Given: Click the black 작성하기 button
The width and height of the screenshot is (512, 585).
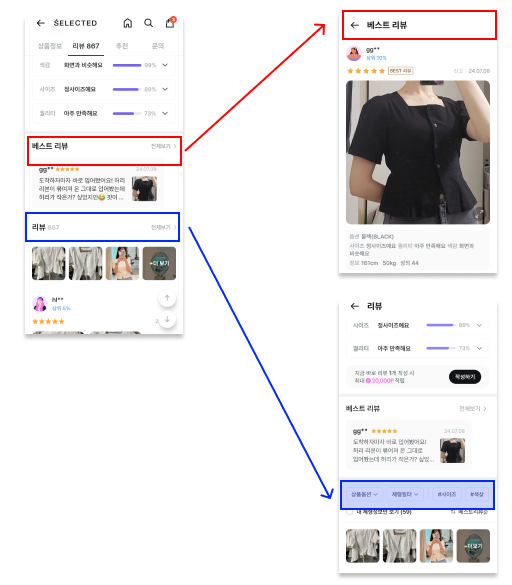Looking at the screenshot, I should (x=465, y=376).
